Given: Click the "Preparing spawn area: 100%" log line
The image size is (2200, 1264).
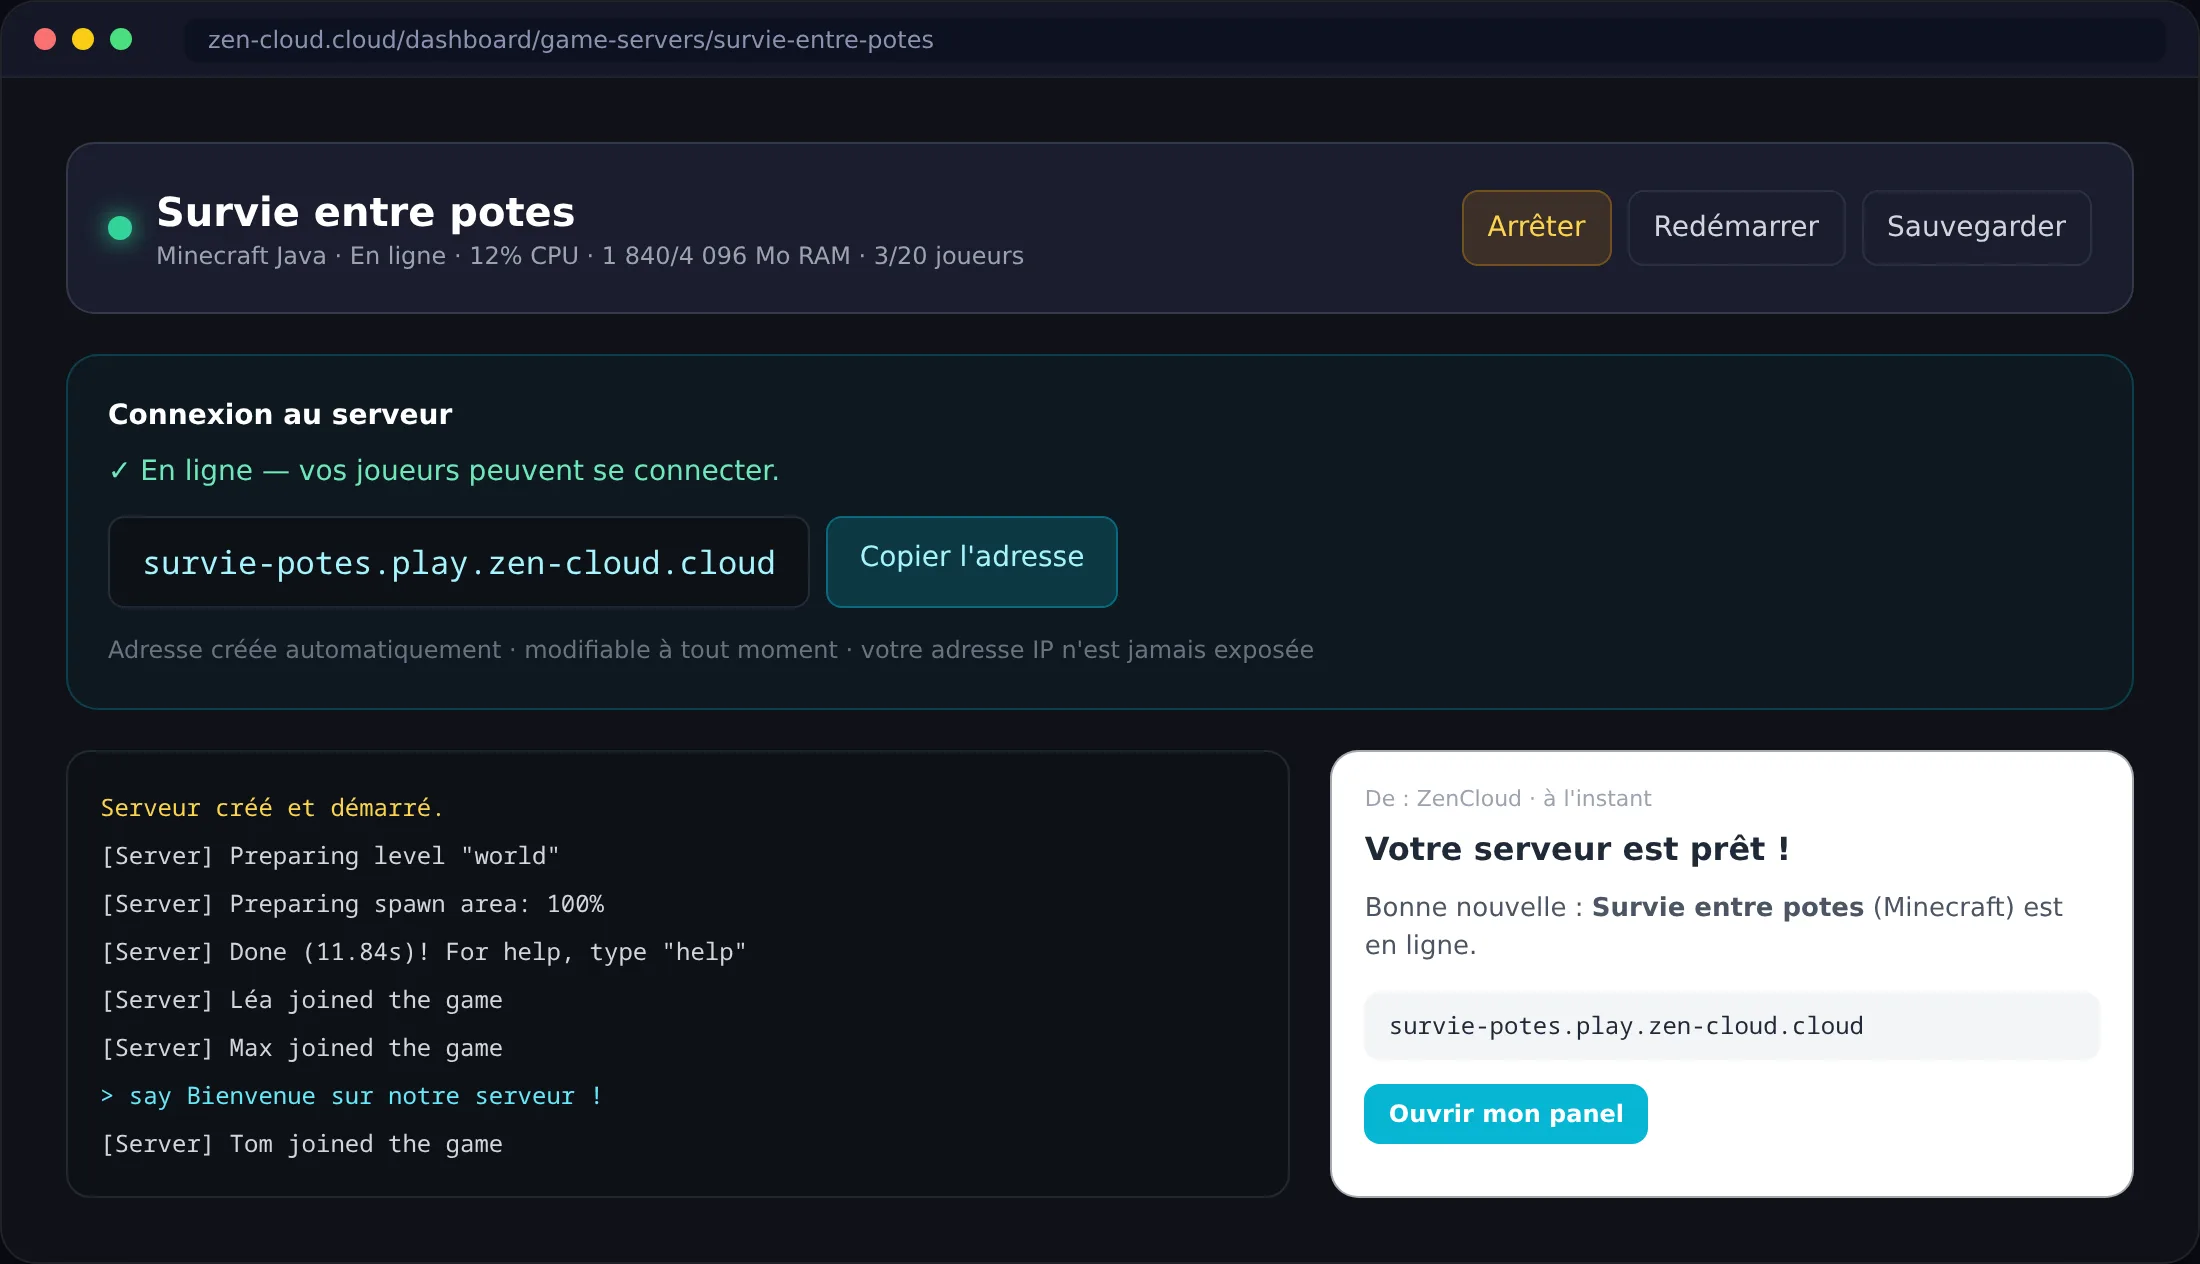Looking at the screenshot, I should [x=352, y=904].
